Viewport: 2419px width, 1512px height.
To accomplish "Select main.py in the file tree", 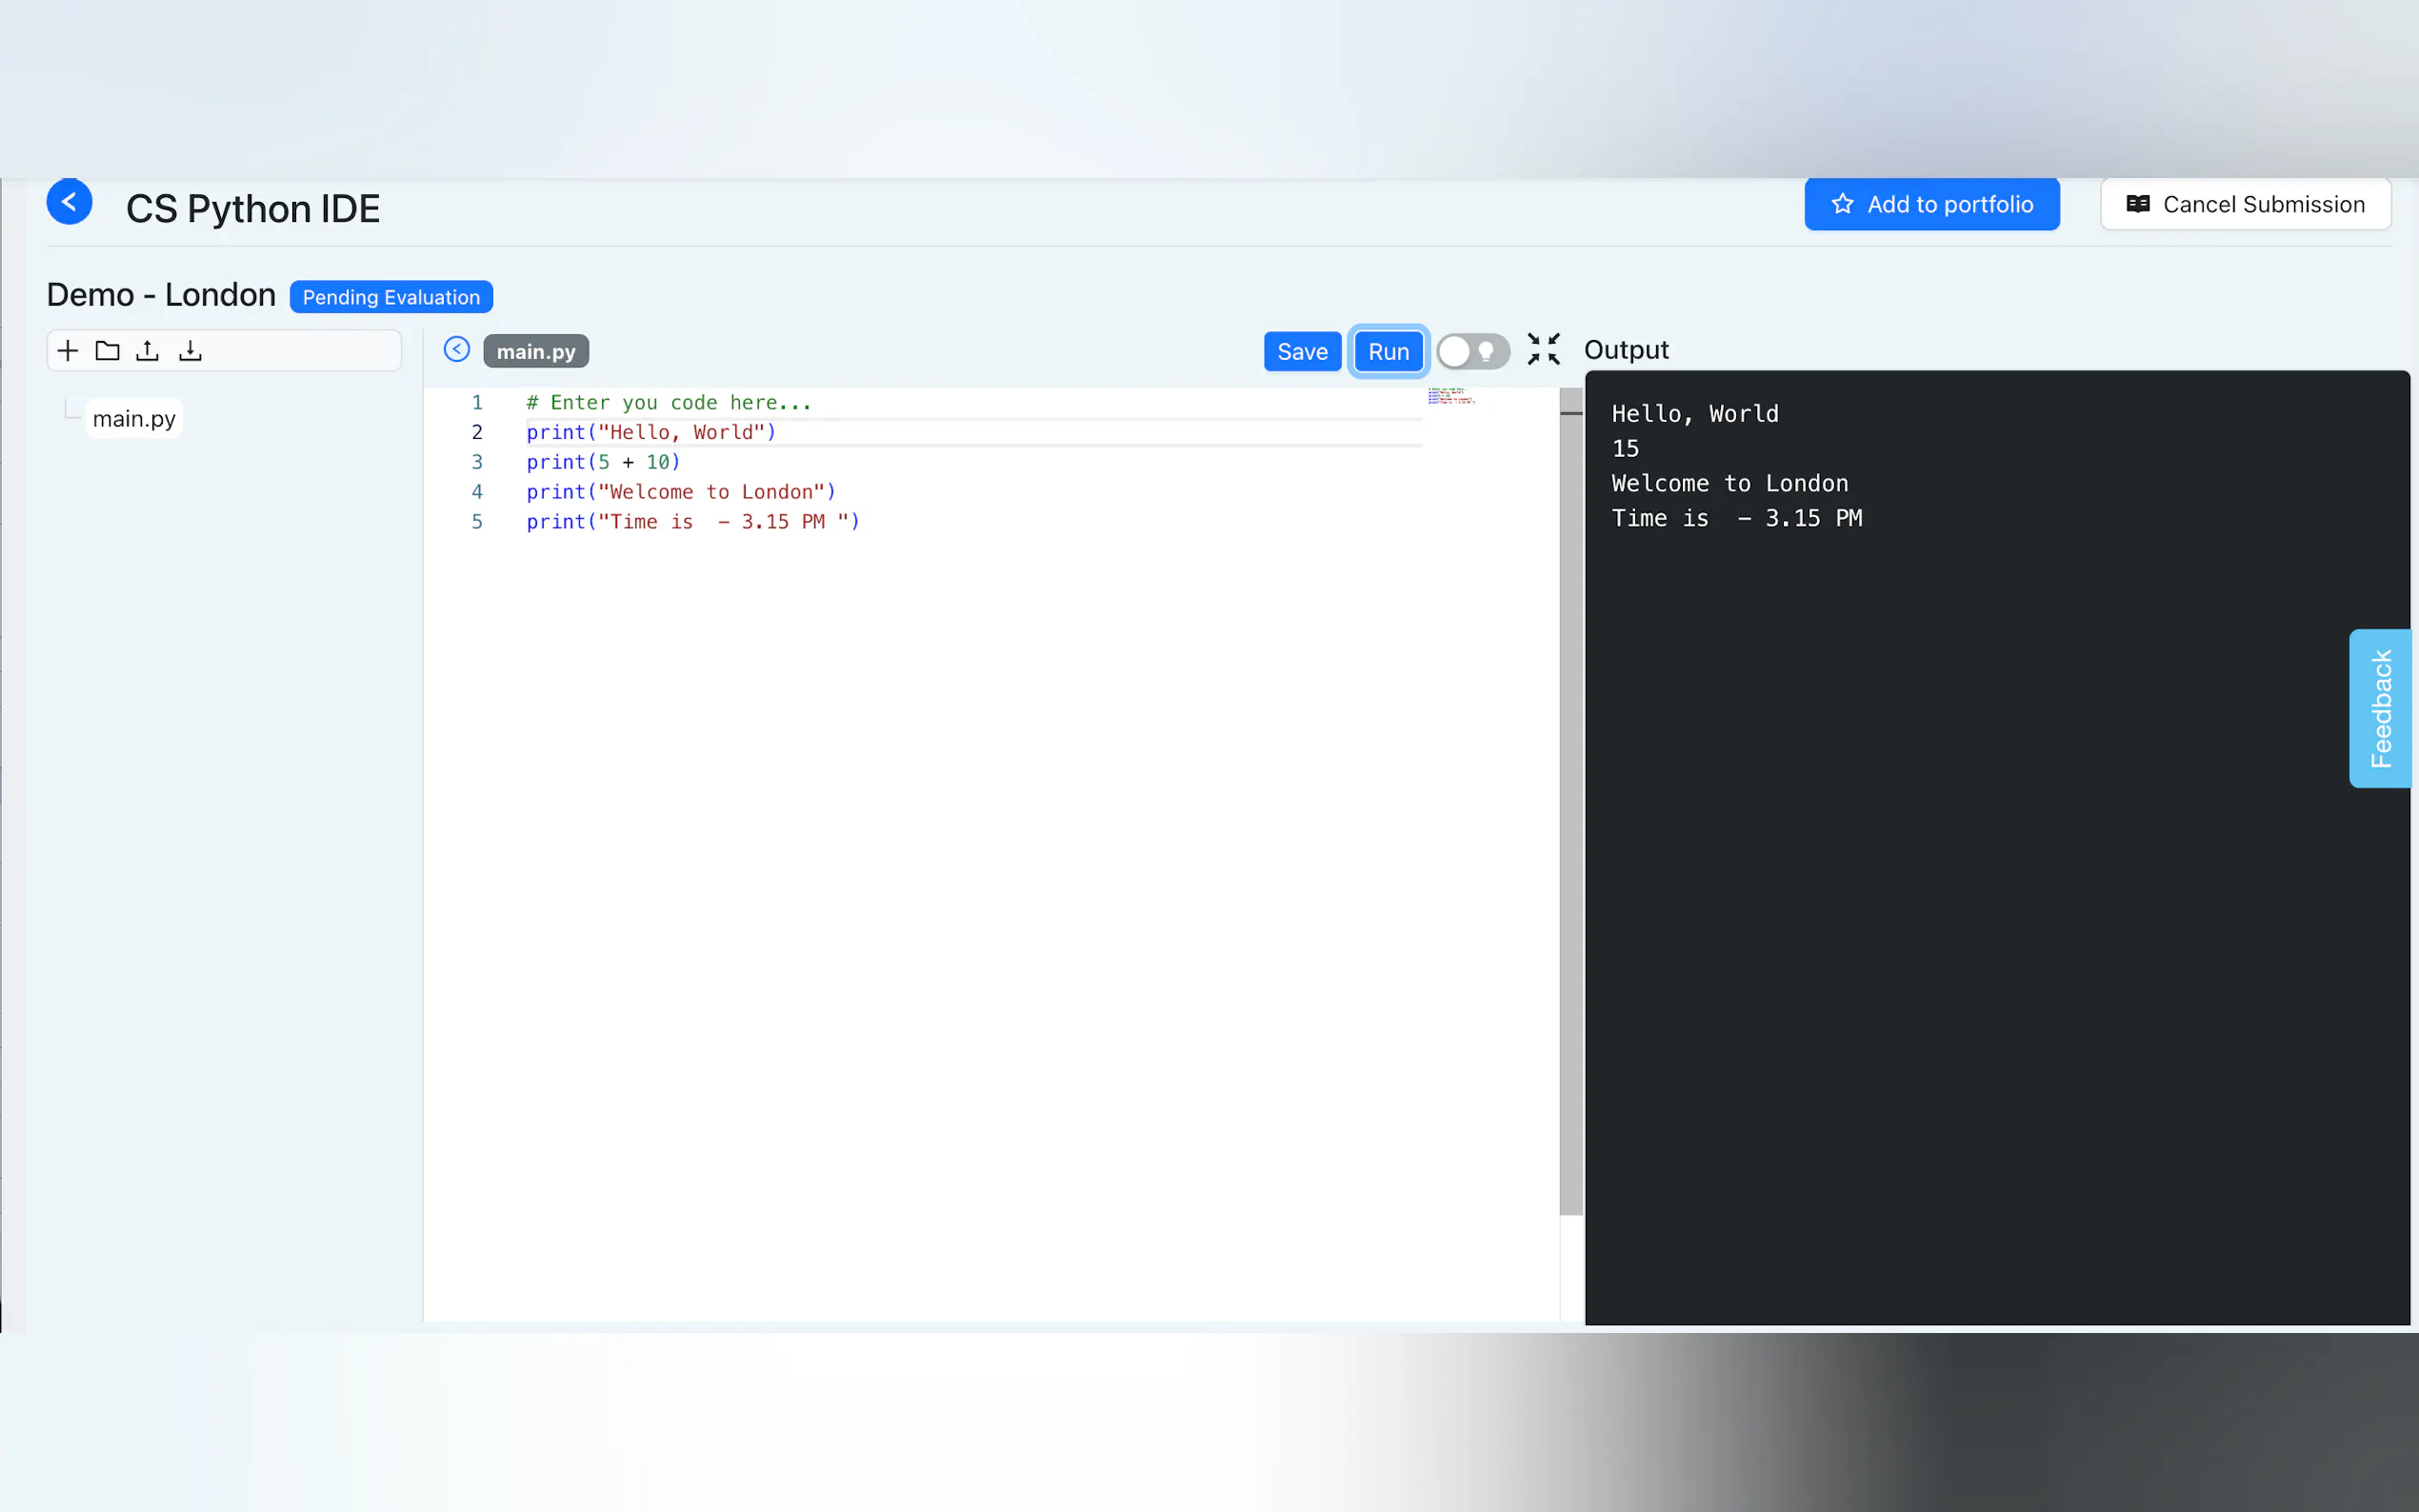I will pyautogui.click(x=134, y=419).
